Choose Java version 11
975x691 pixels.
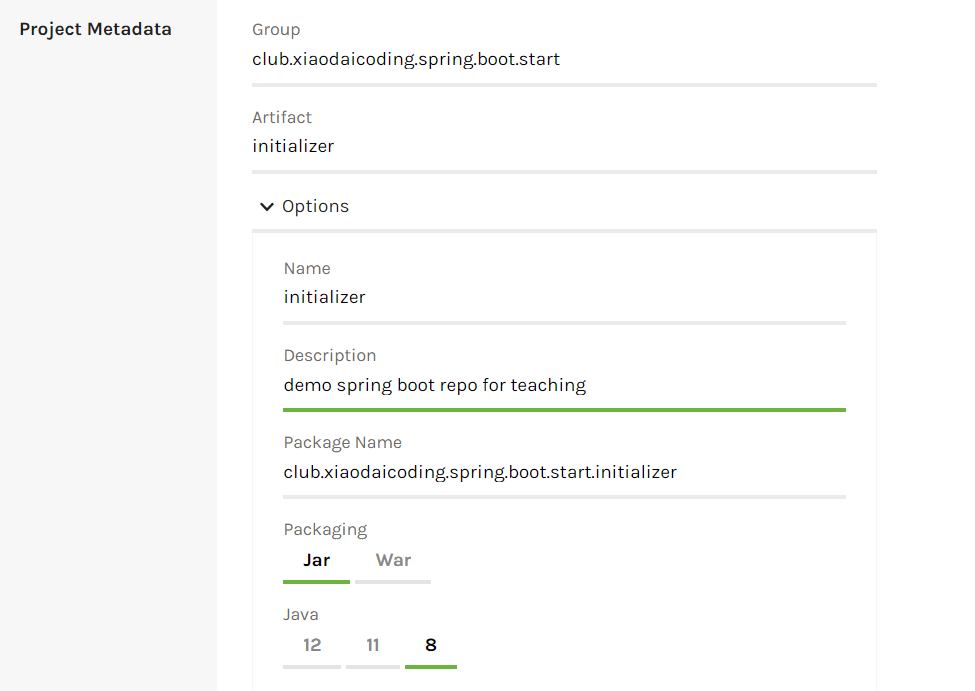(x=373, y=646)
